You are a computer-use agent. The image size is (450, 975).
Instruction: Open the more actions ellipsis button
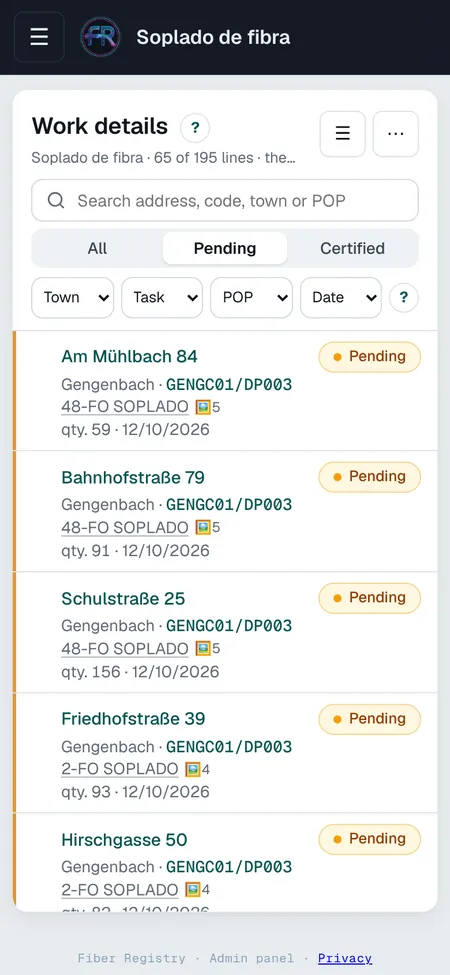pos(396,134)
